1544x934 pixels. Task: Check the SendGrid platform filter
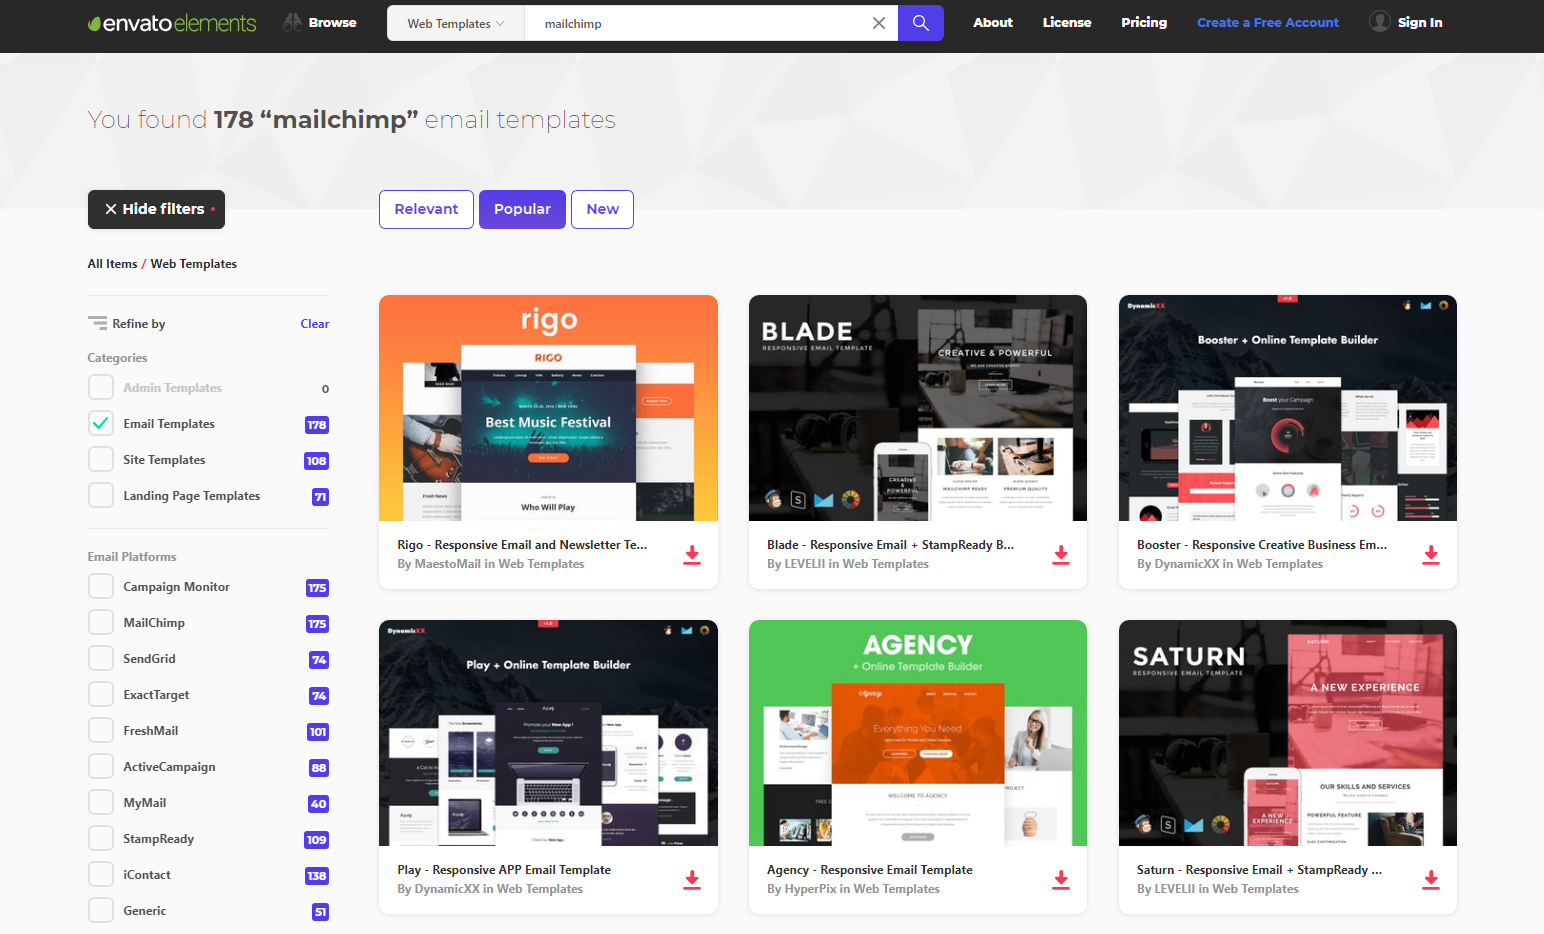pos(101,659)
